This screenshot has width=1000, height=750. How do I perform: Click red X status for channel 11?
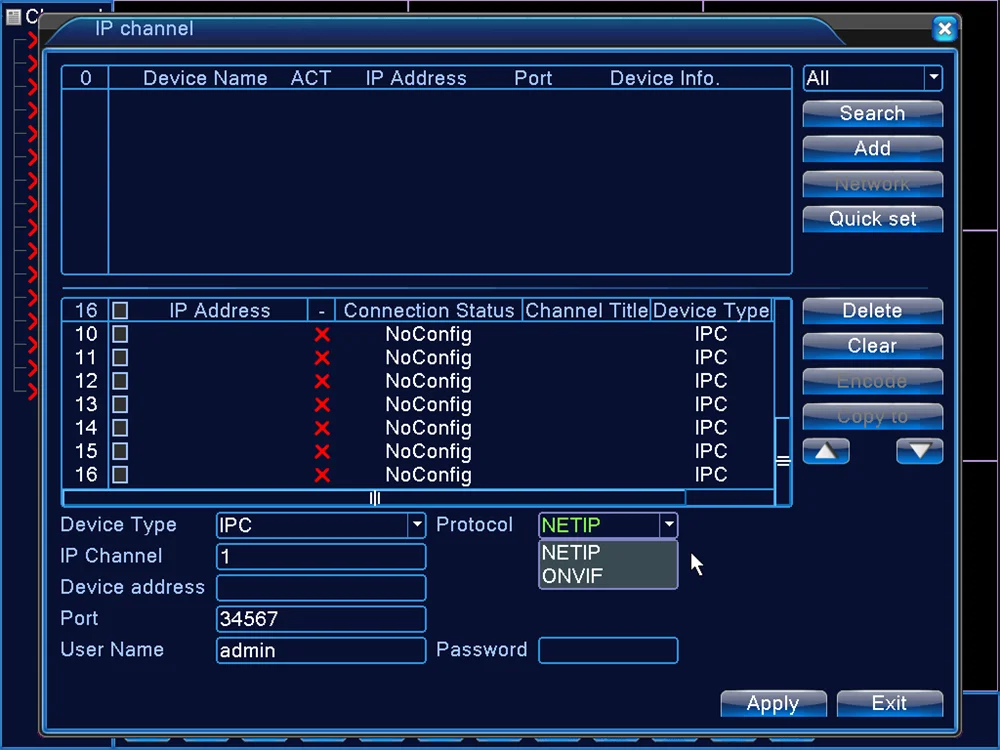[322, 358]
